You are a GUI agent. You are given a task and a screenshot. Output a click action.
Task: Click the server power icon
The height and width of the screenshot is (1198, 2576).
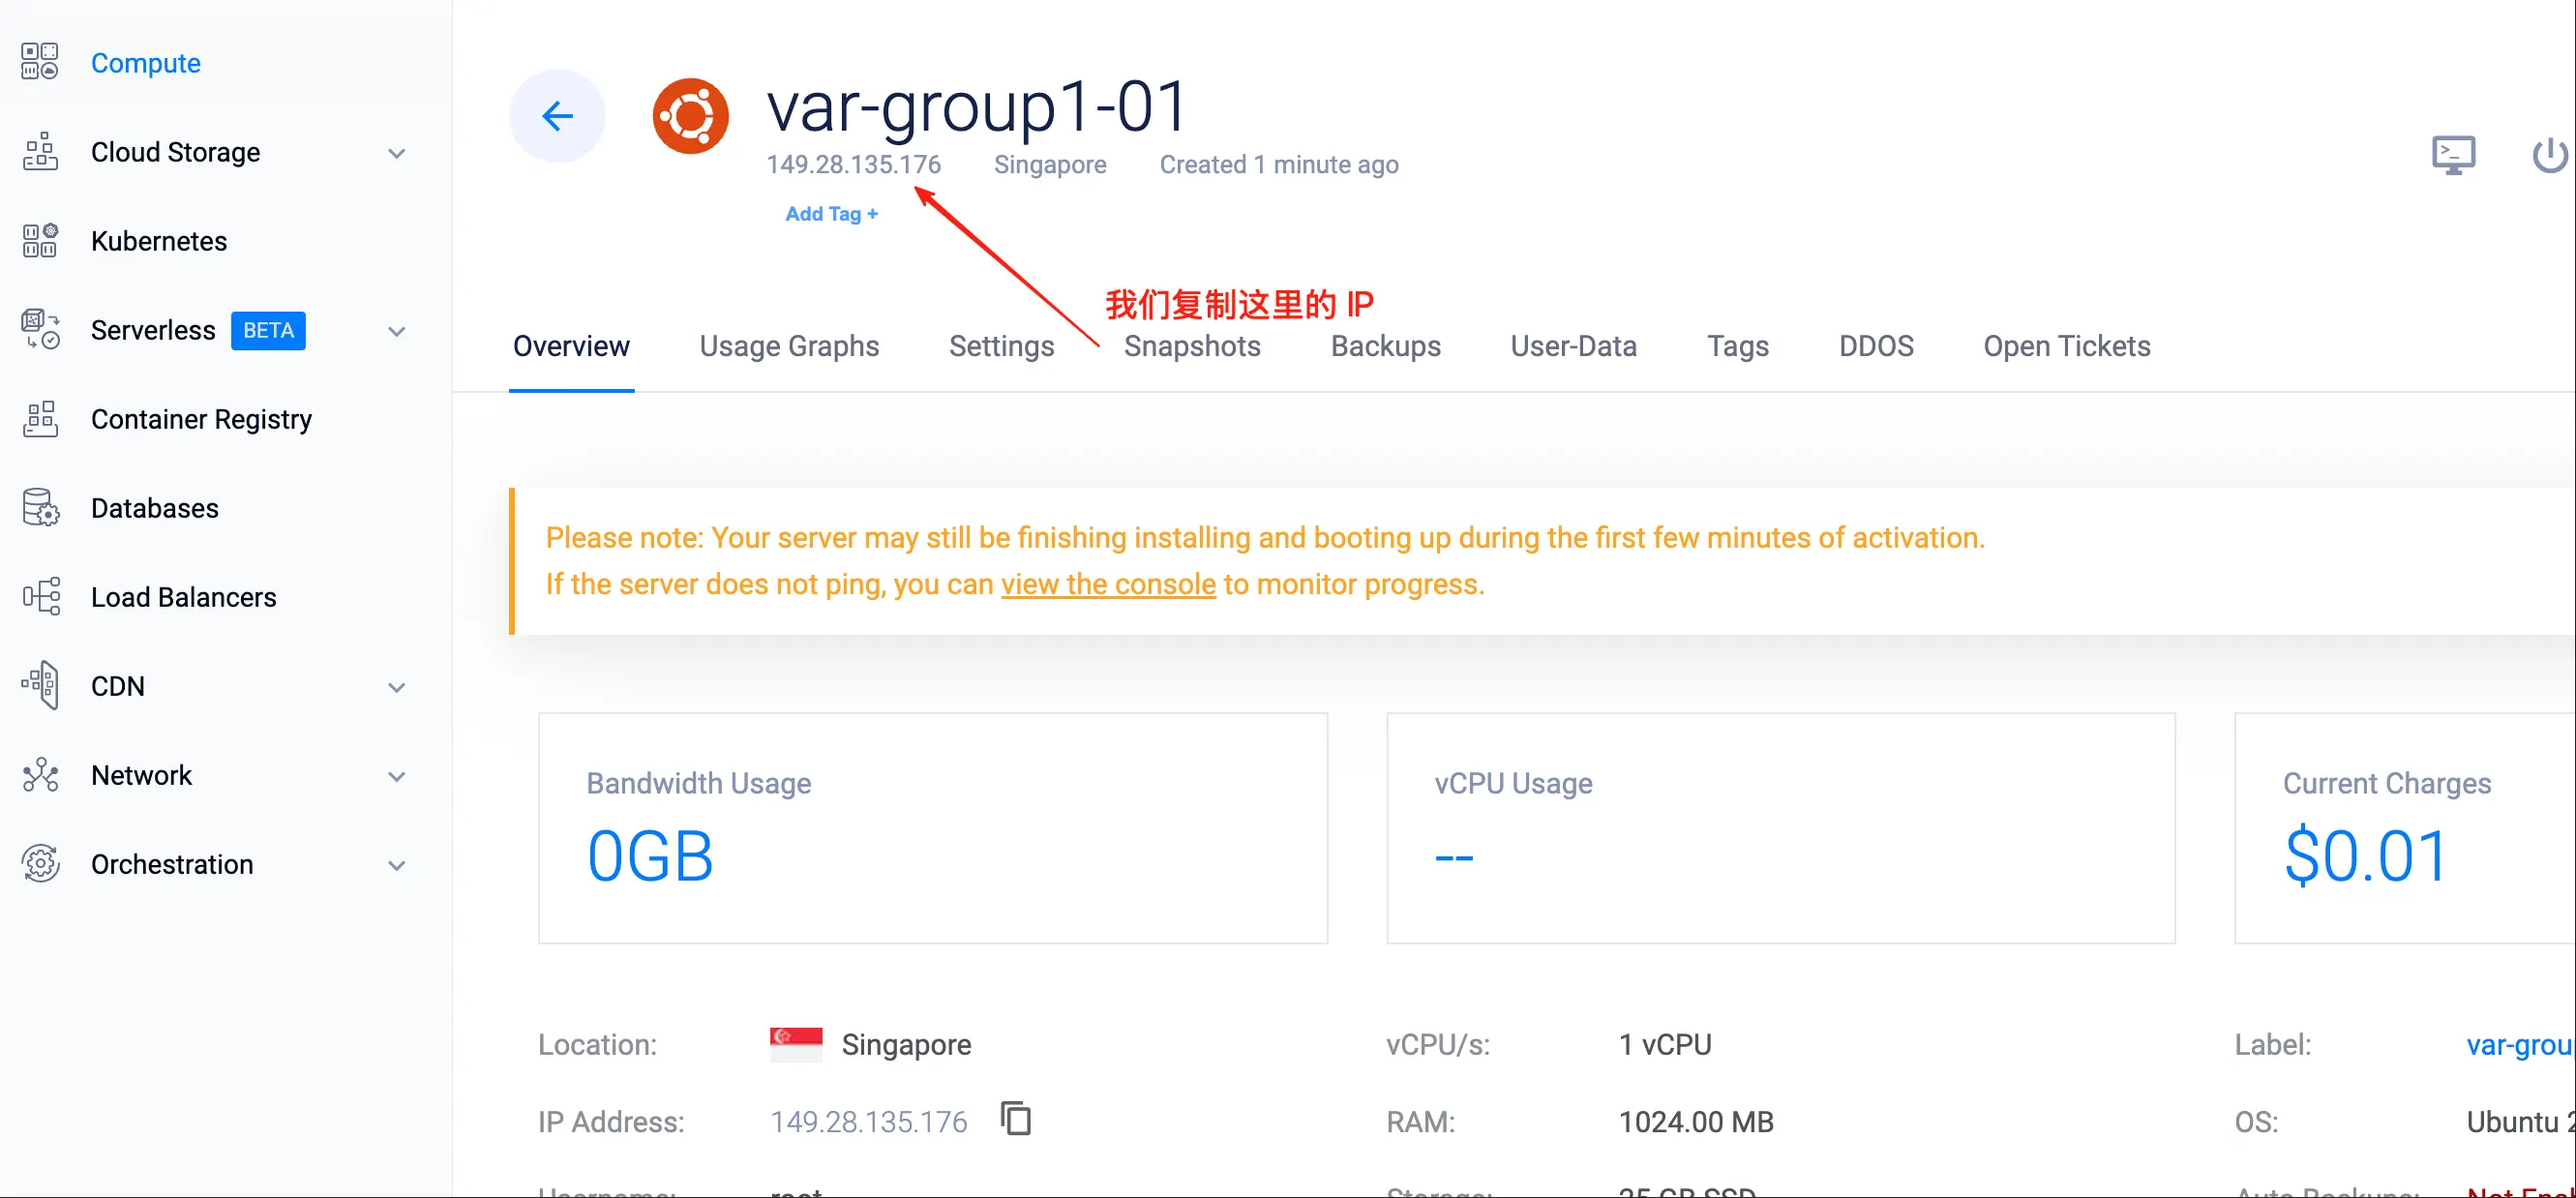[x=2549, y=155]
